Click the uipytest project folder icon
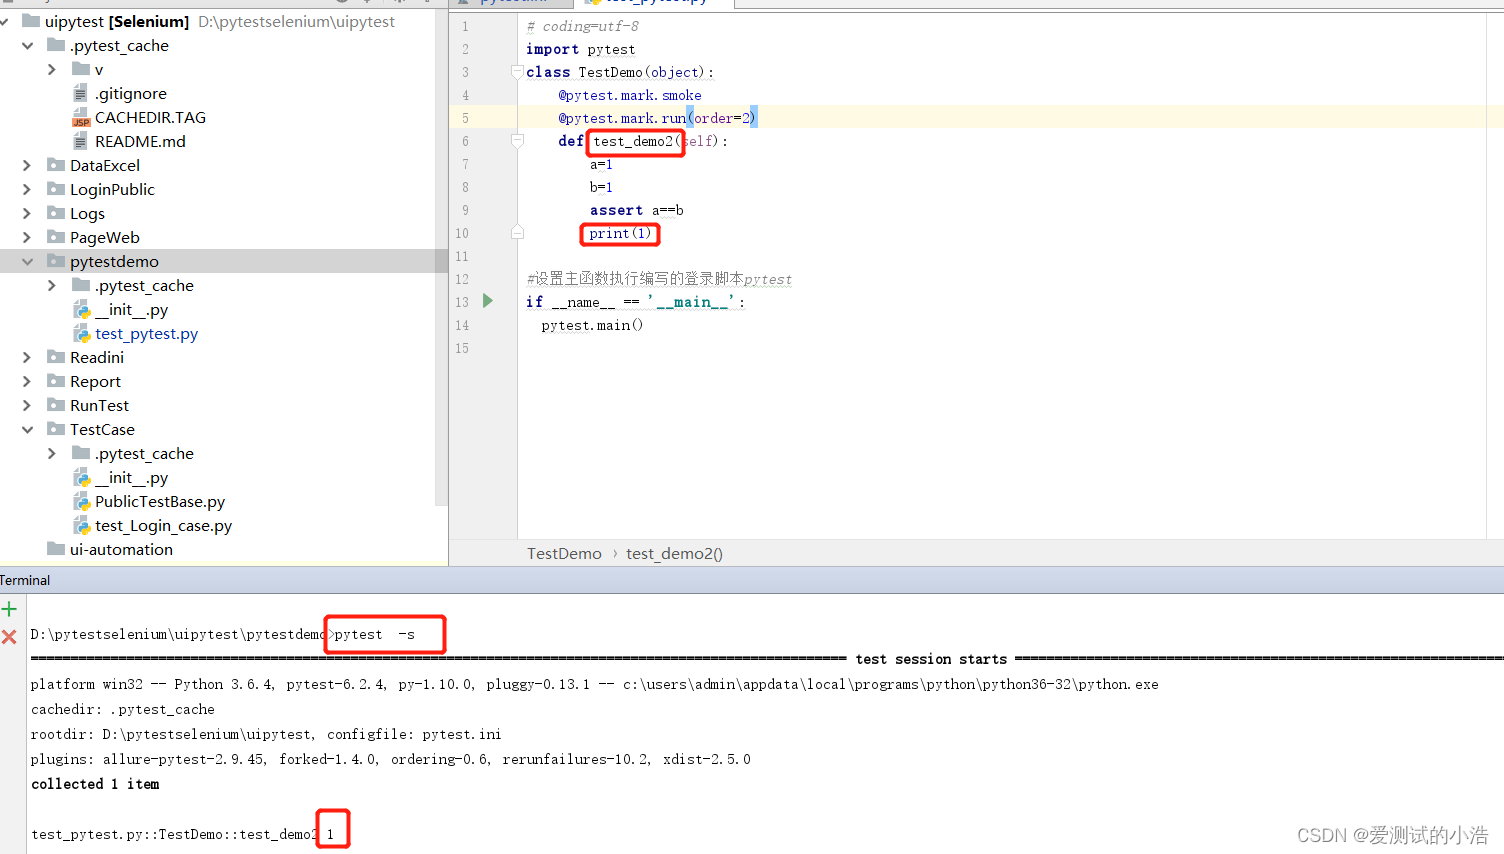Viewport: 1504px width, 854px height. tap(31, 21)
